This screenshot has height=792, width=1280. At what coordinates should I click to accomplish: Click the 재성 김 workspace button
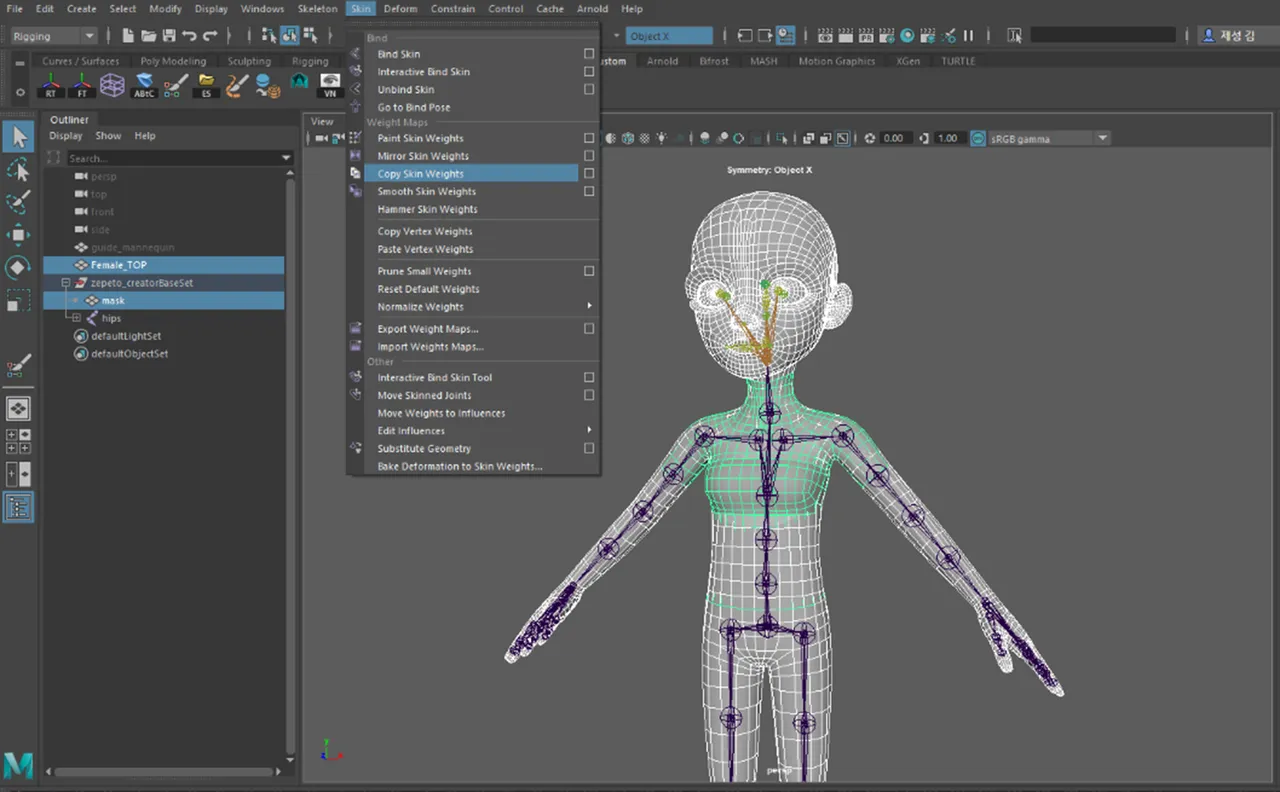click(x=1232, y=35)
